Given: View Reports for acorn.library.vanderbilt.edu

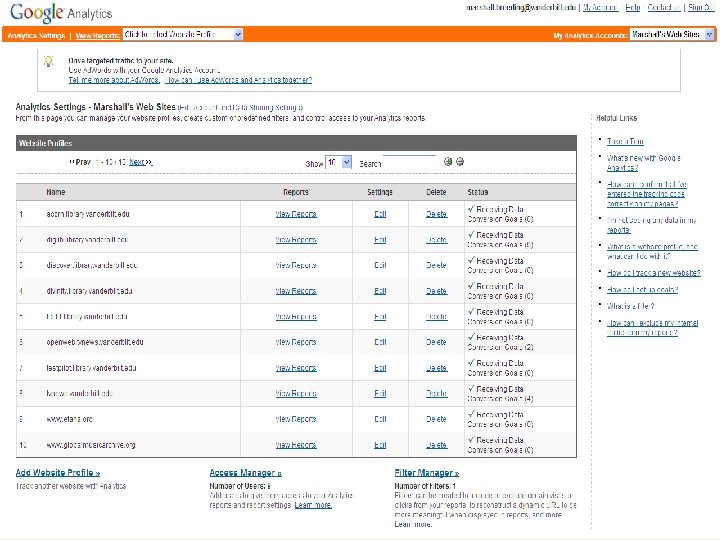Looking at the screenshot, I should tap(296, 214).
